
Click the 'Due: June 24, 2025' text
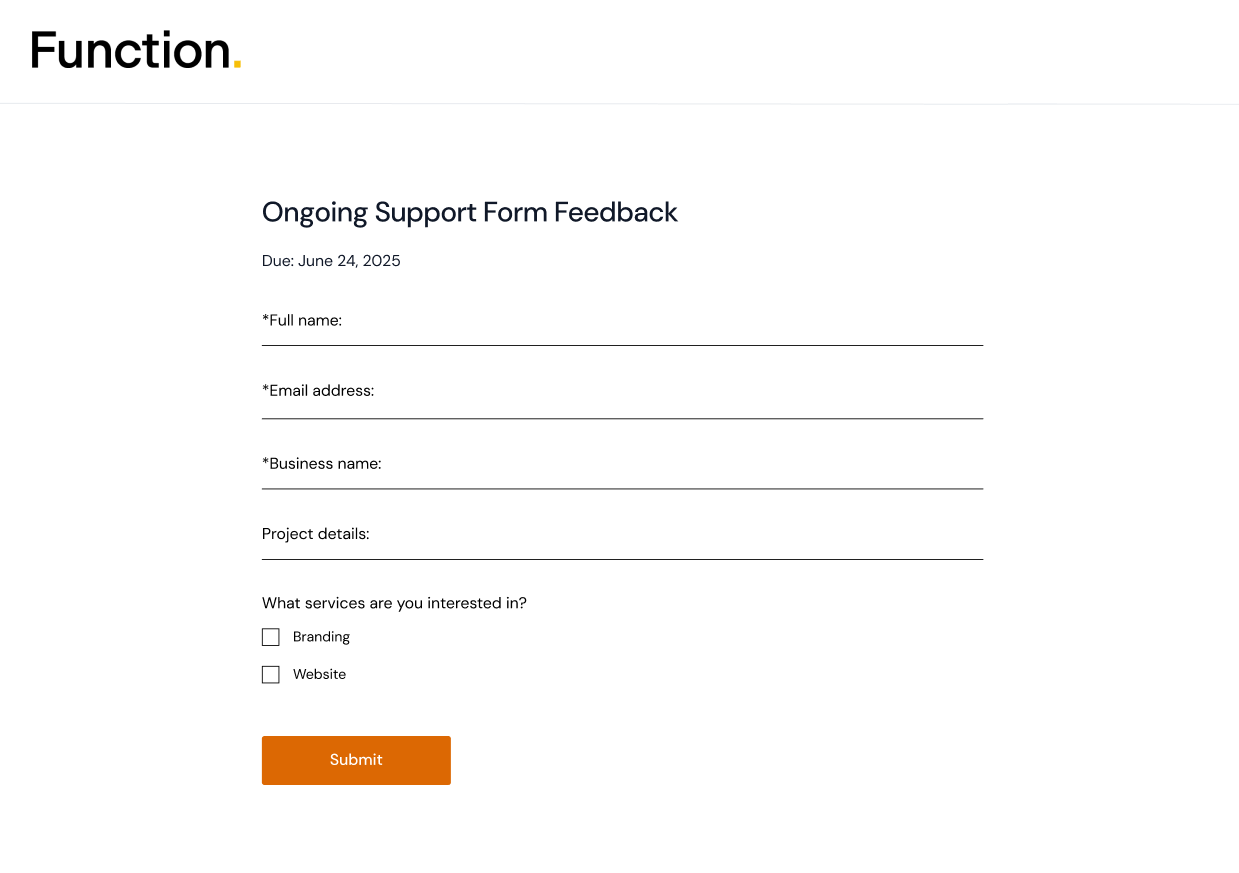tap(331, 261)
